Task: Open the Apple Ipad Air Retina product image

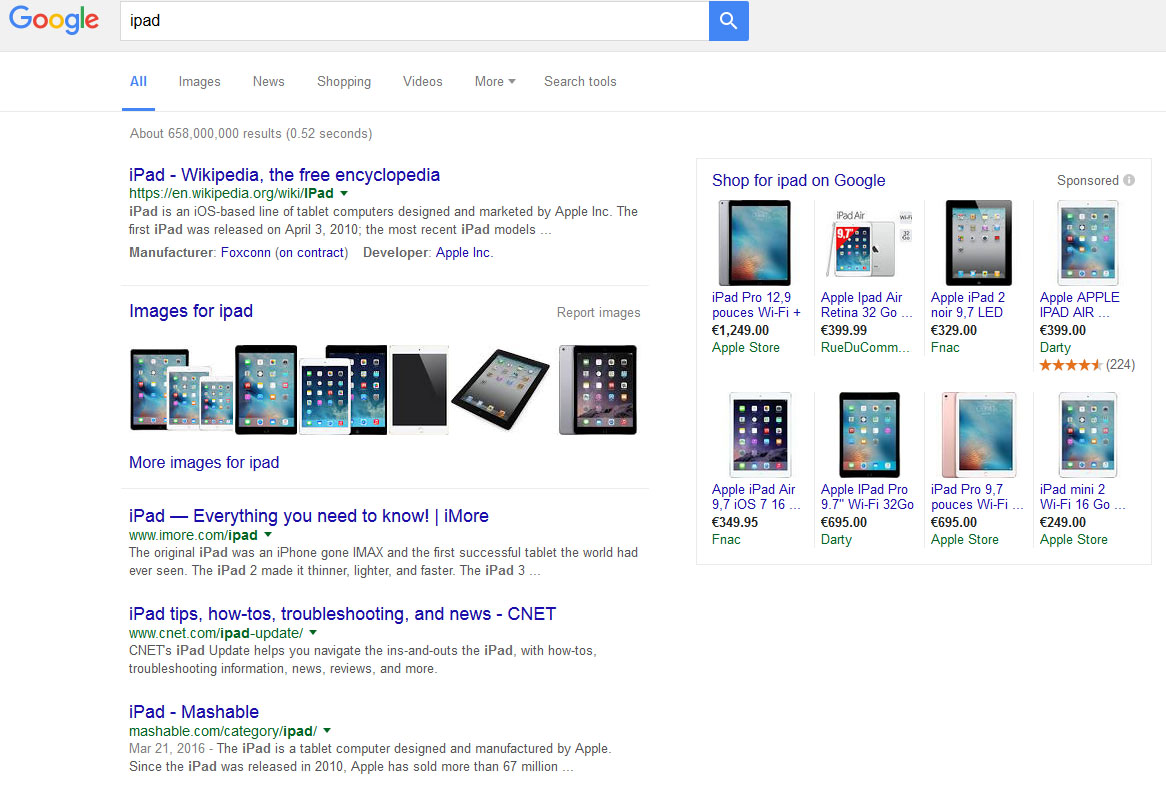Action: (867, 243)
